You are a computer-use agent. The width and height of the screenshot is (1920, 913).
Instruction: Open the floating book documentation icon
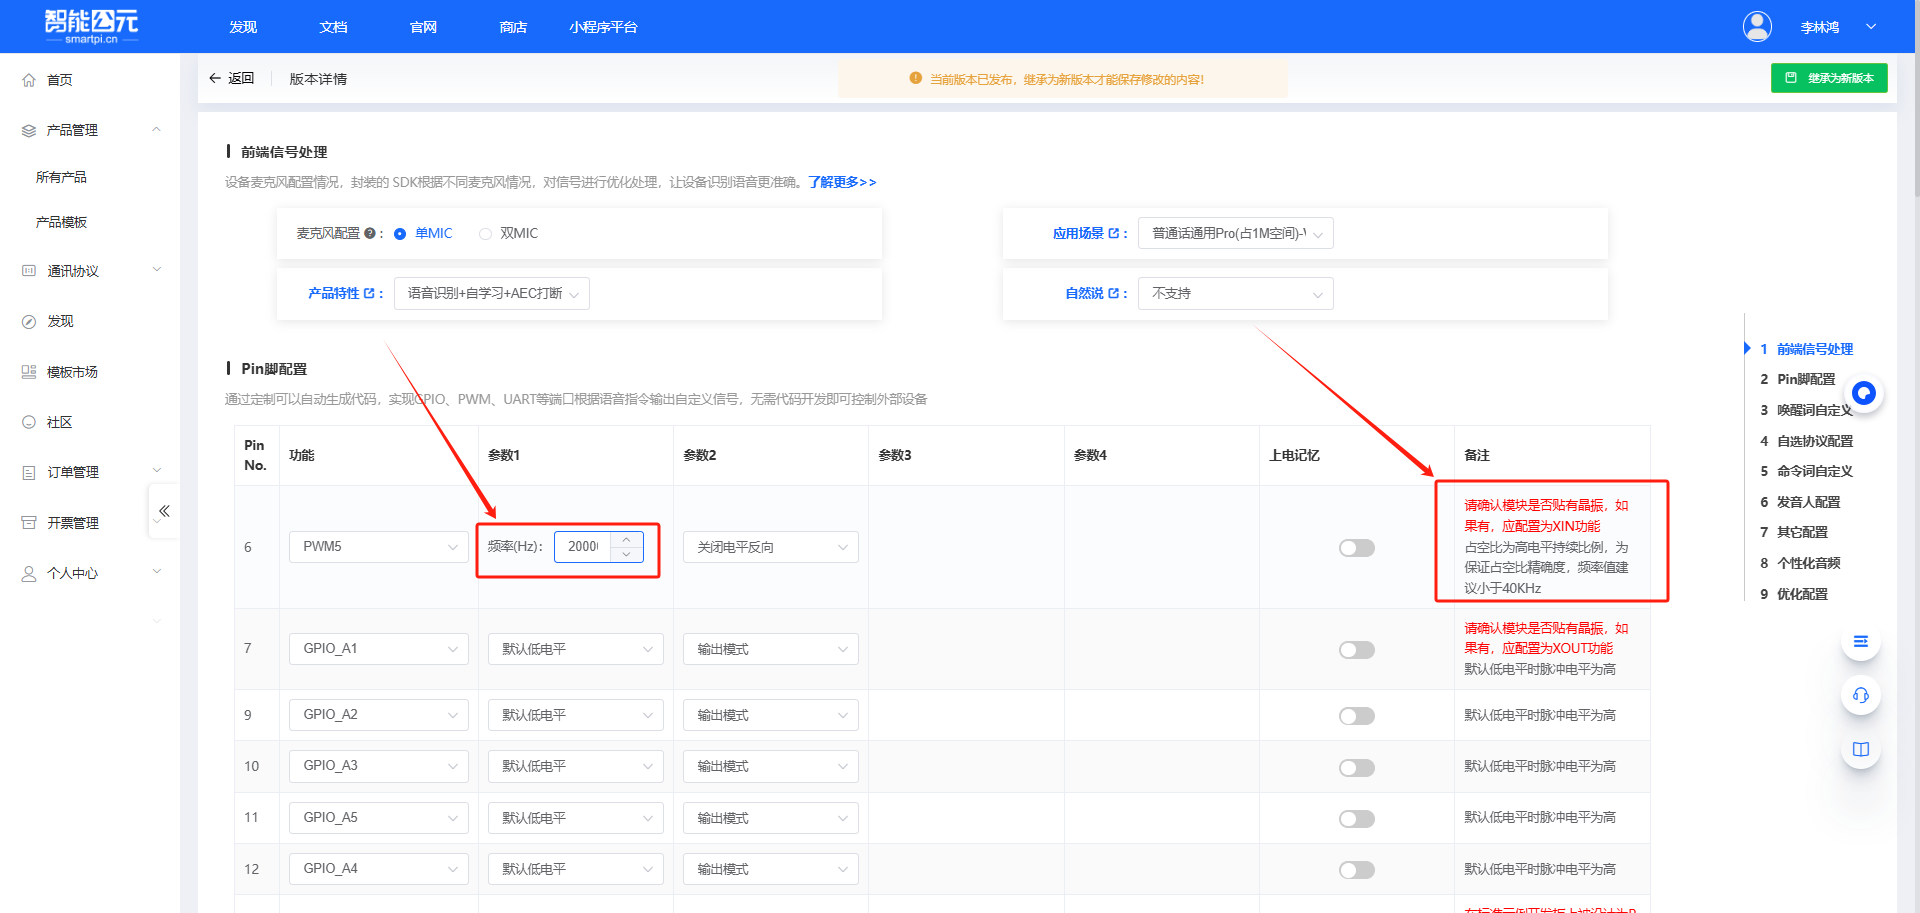[1860, 748]
